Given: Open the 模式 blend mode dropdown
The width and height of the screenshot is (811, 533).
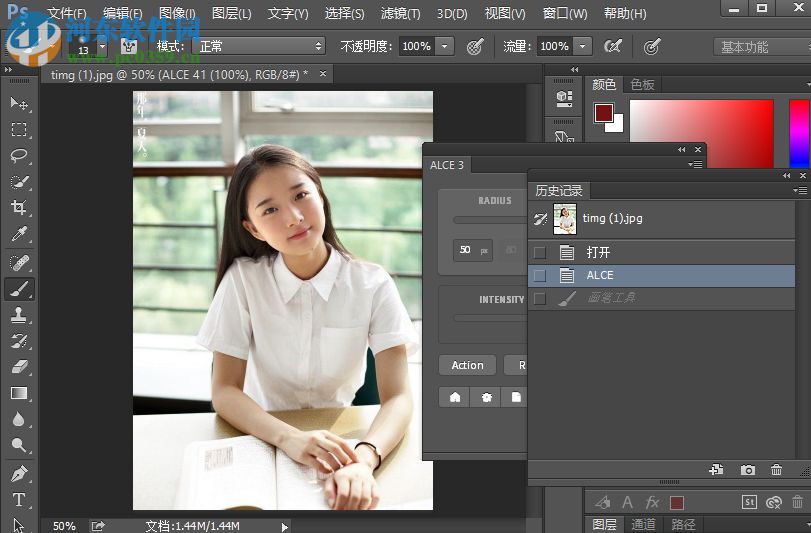Looking at the screenshot, I should [259, 47].
